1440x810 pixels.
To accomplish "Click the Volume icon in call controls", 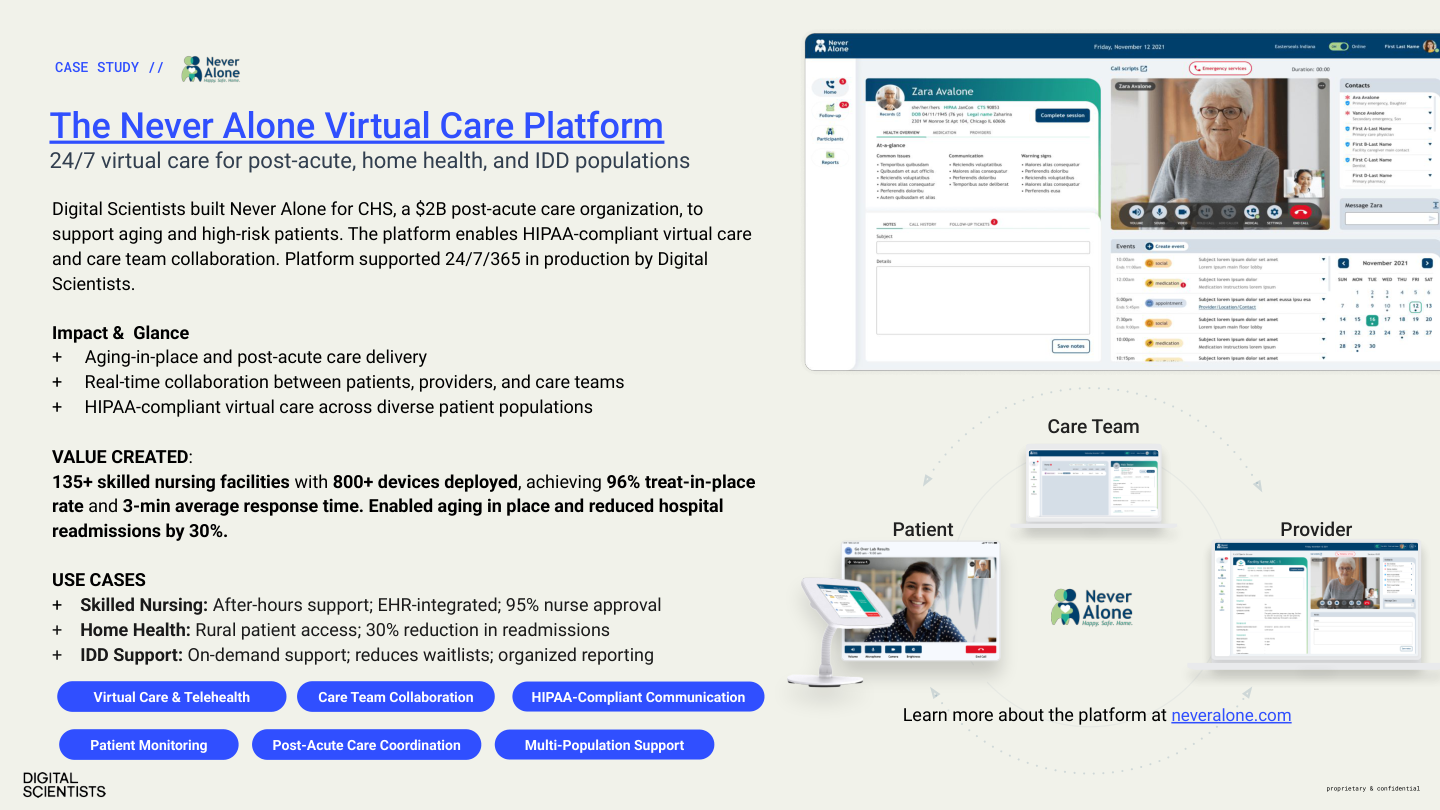I will tap(1137, 212).
